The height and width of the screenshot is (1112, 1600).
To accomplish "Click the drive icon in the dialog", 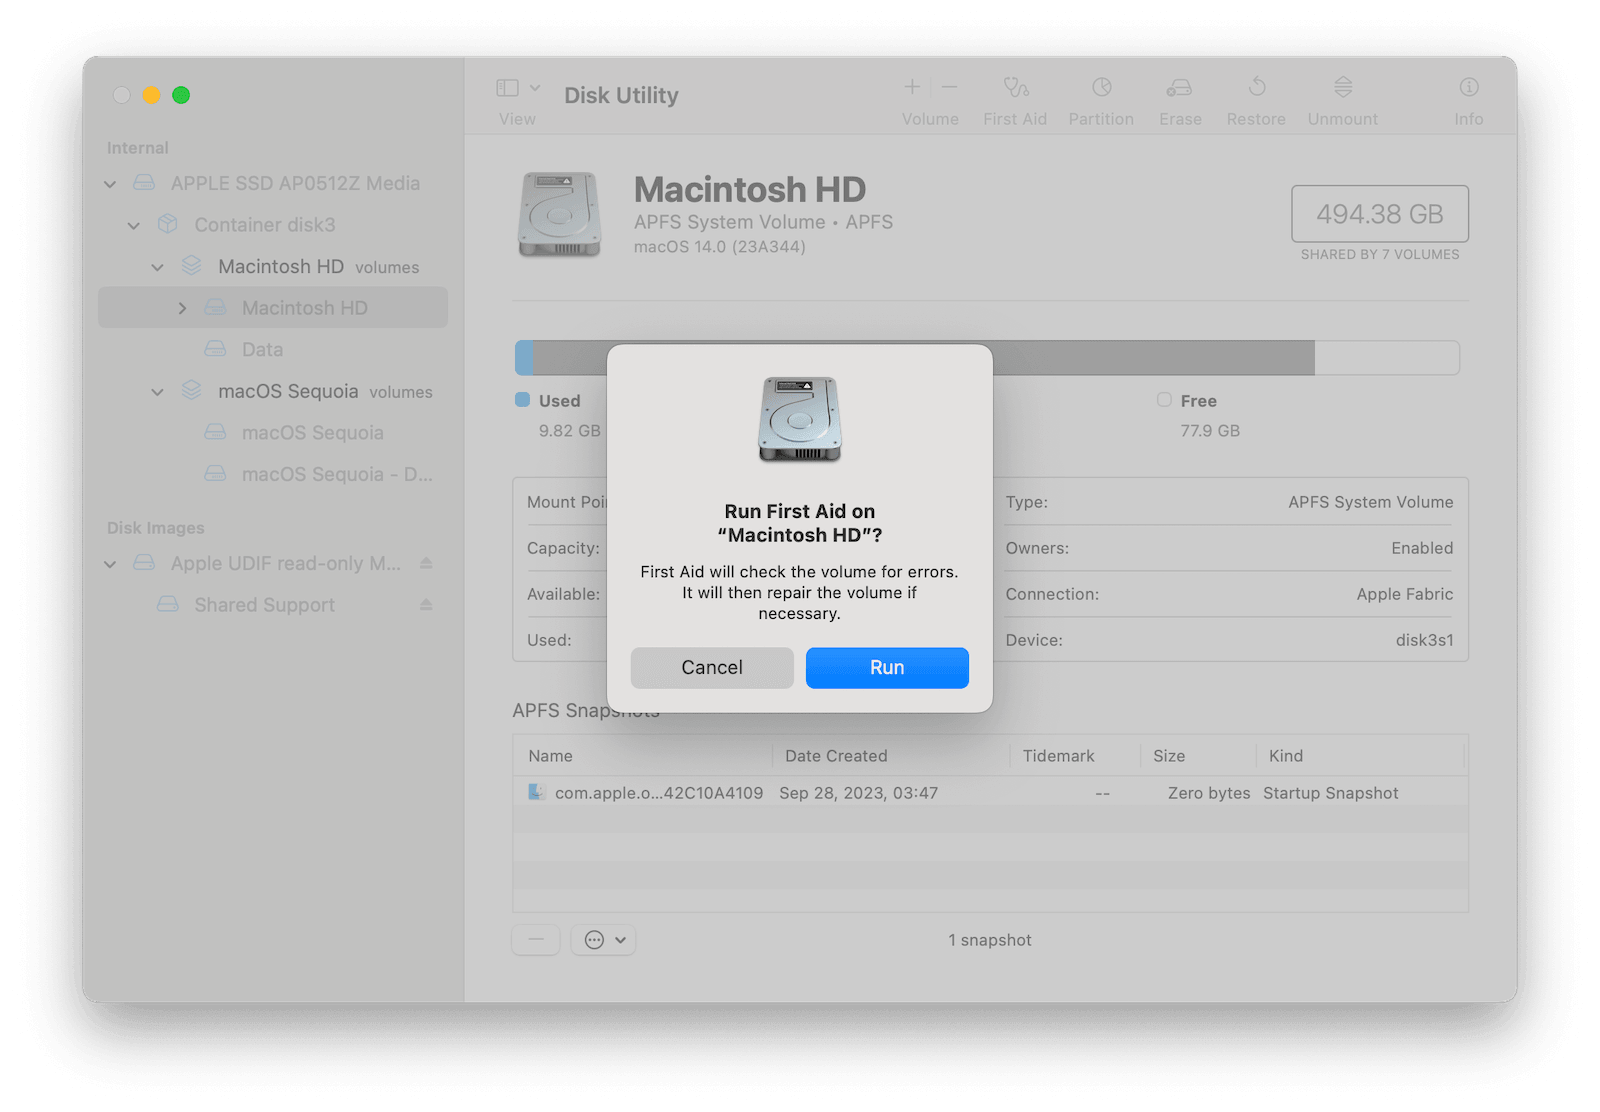I will pos(800,419).
